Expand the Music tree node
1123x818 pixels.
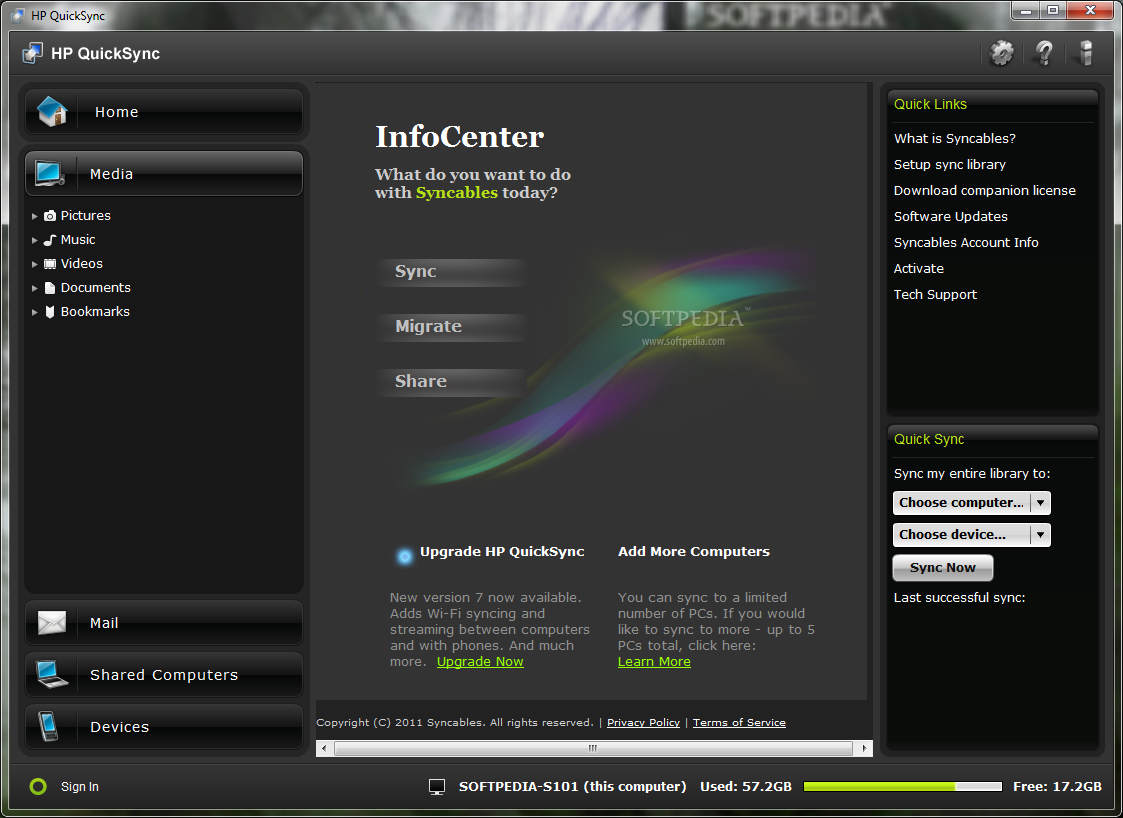34,241
